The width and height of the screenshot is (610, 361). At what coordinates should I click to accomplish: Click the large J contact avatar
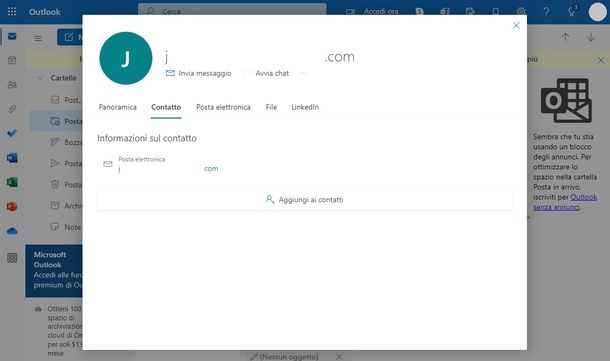point(126,58)
